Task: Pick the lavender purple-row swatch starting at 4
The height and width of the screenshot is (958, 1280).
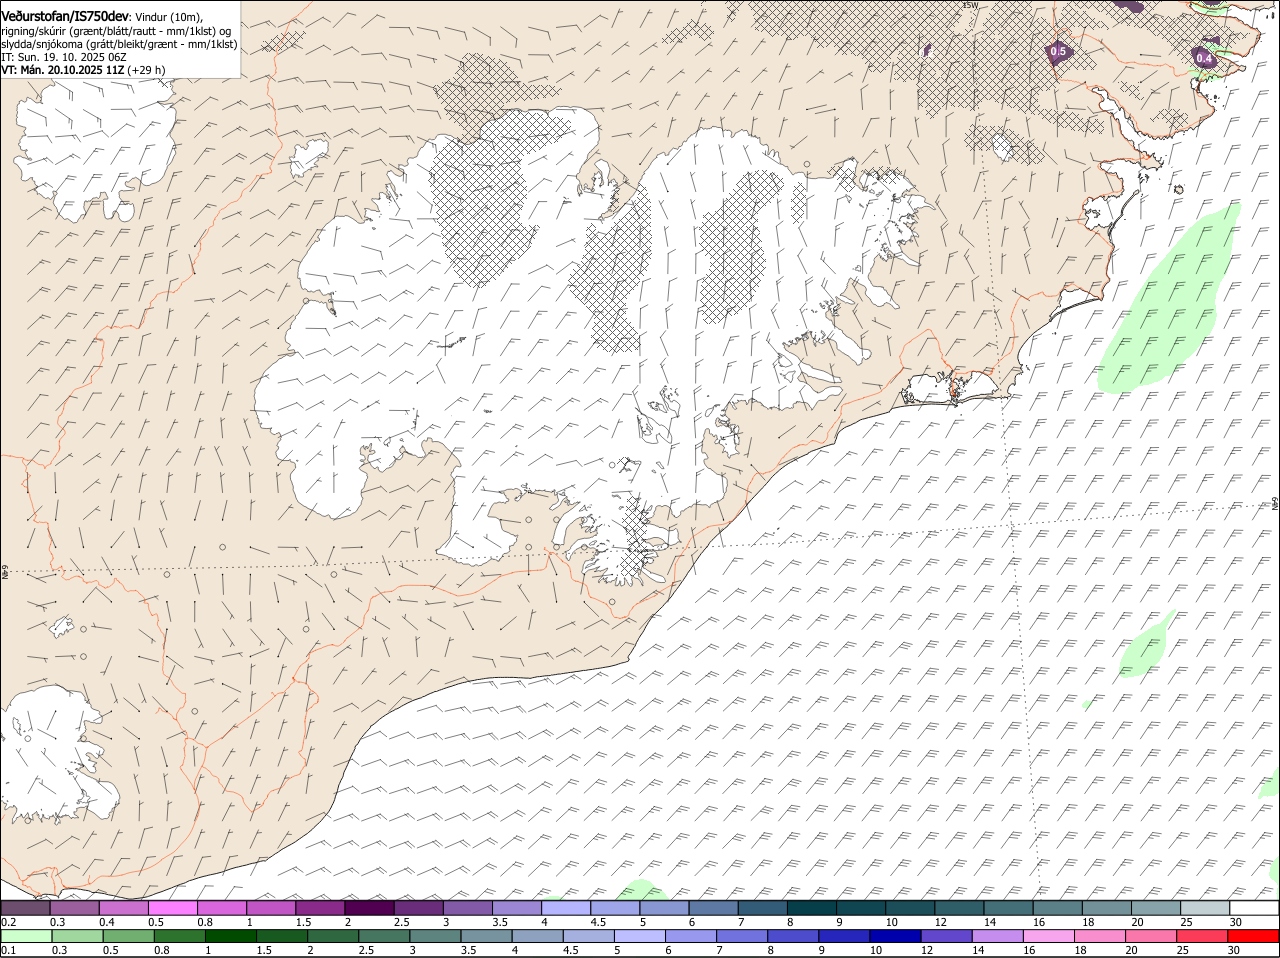Action: click(x=566, y=908)
